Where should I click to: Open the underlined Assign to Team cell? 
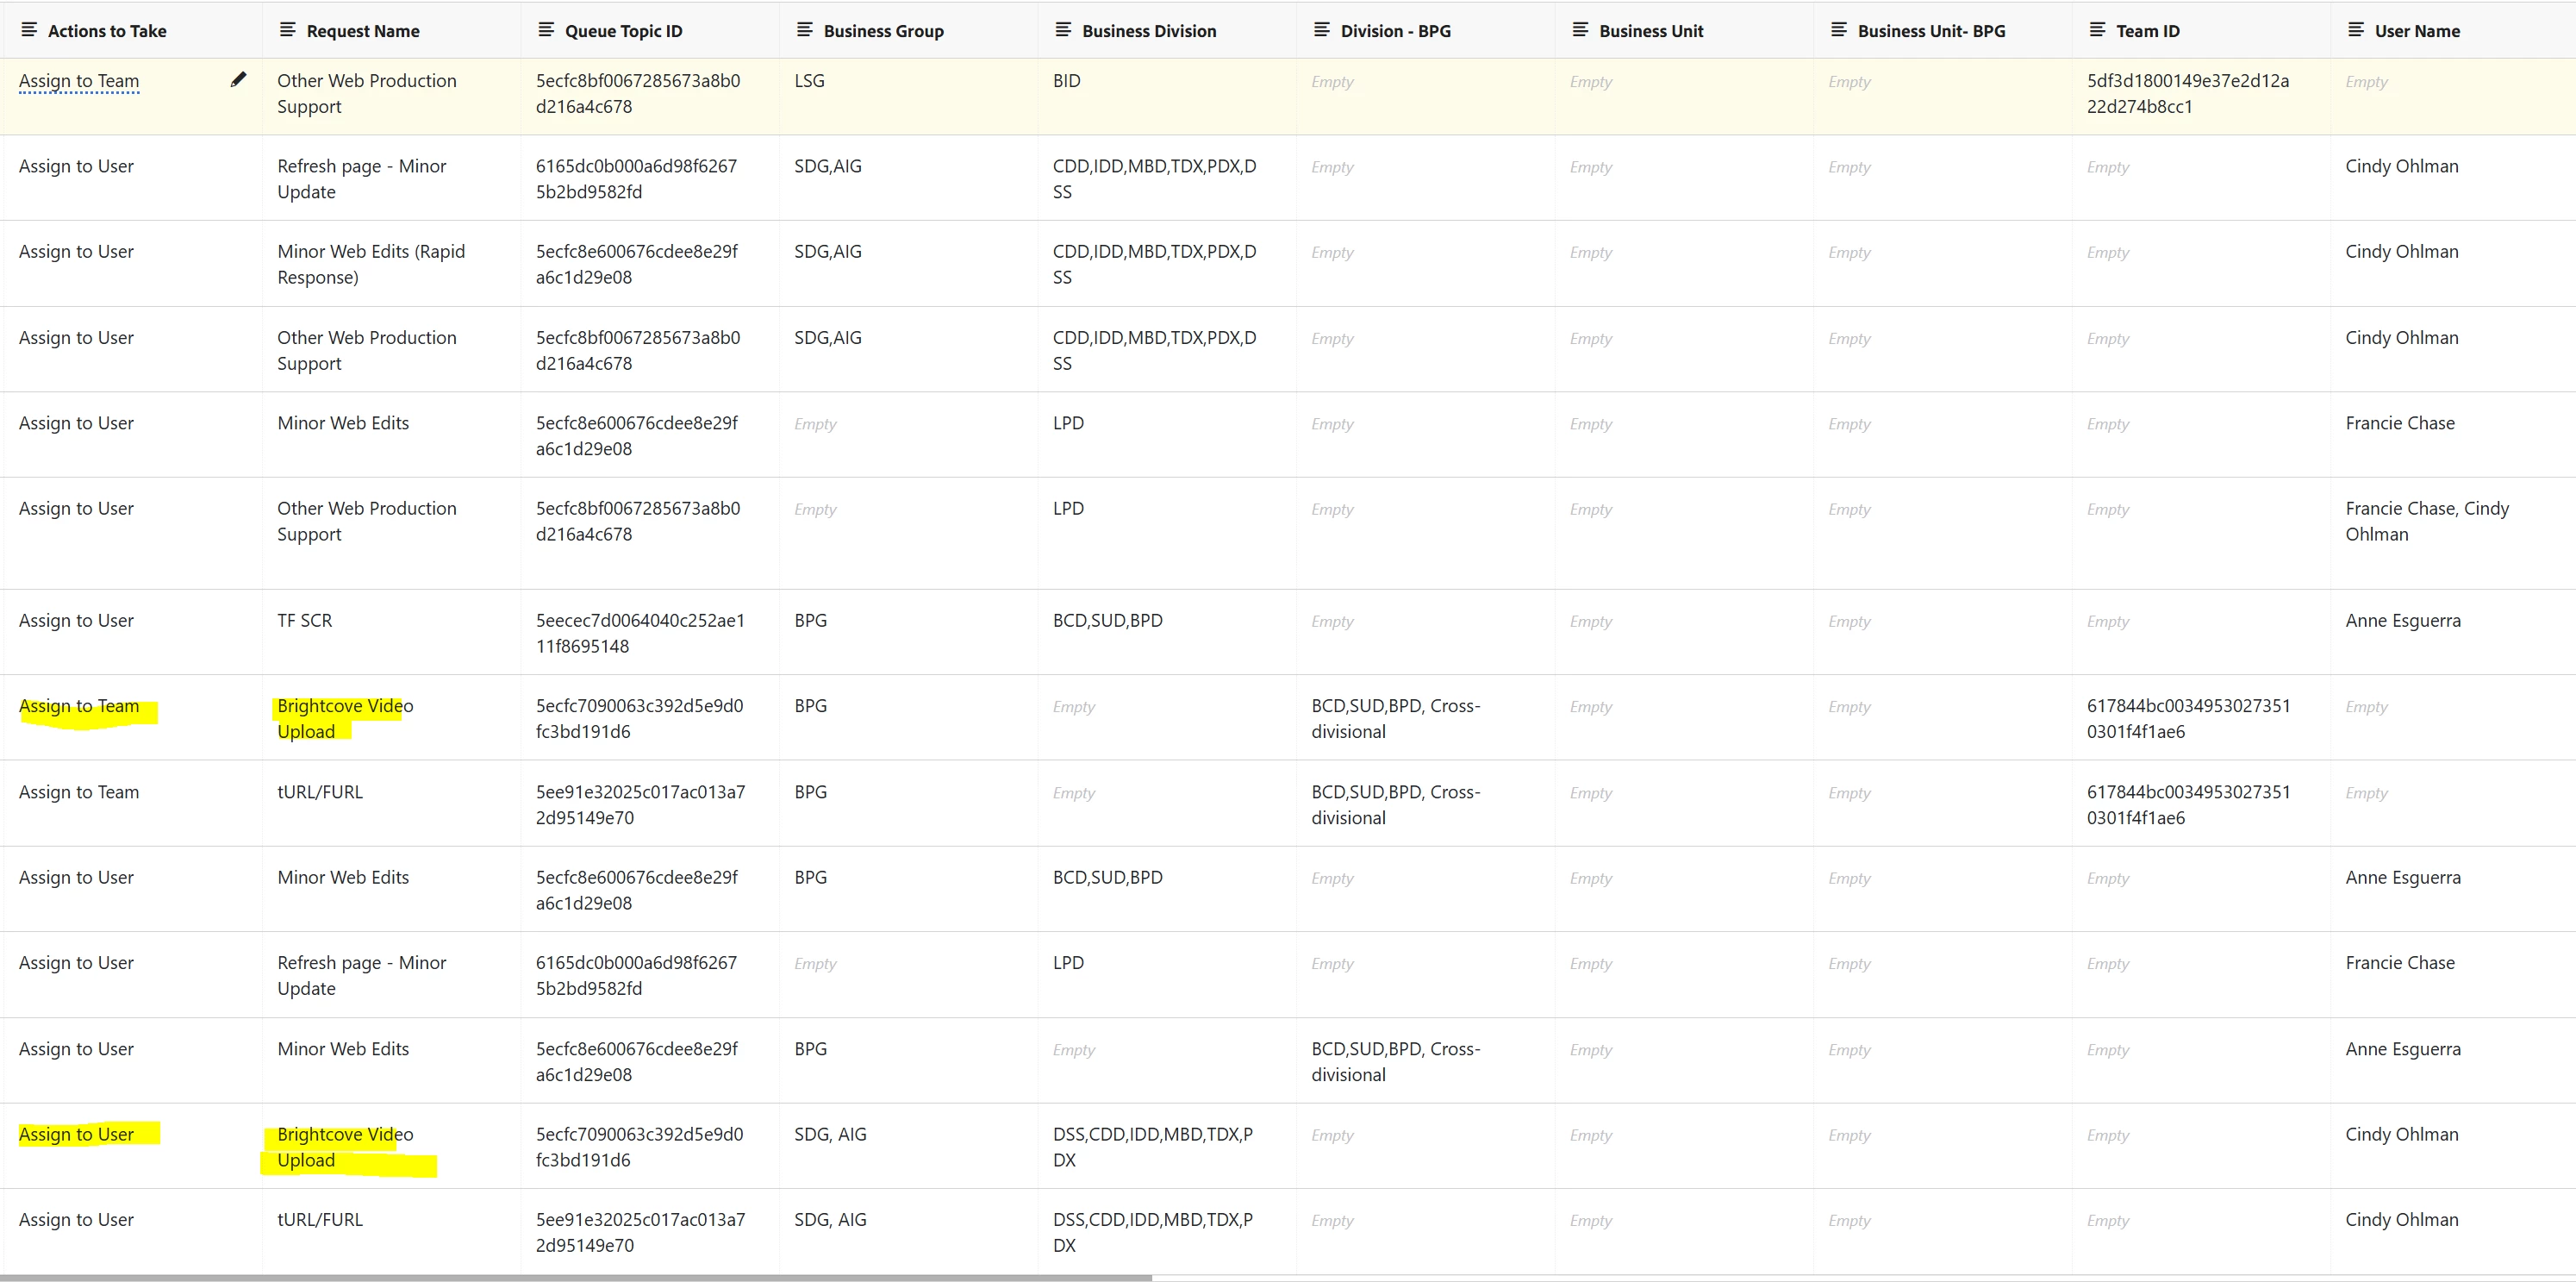coord(79,81)
